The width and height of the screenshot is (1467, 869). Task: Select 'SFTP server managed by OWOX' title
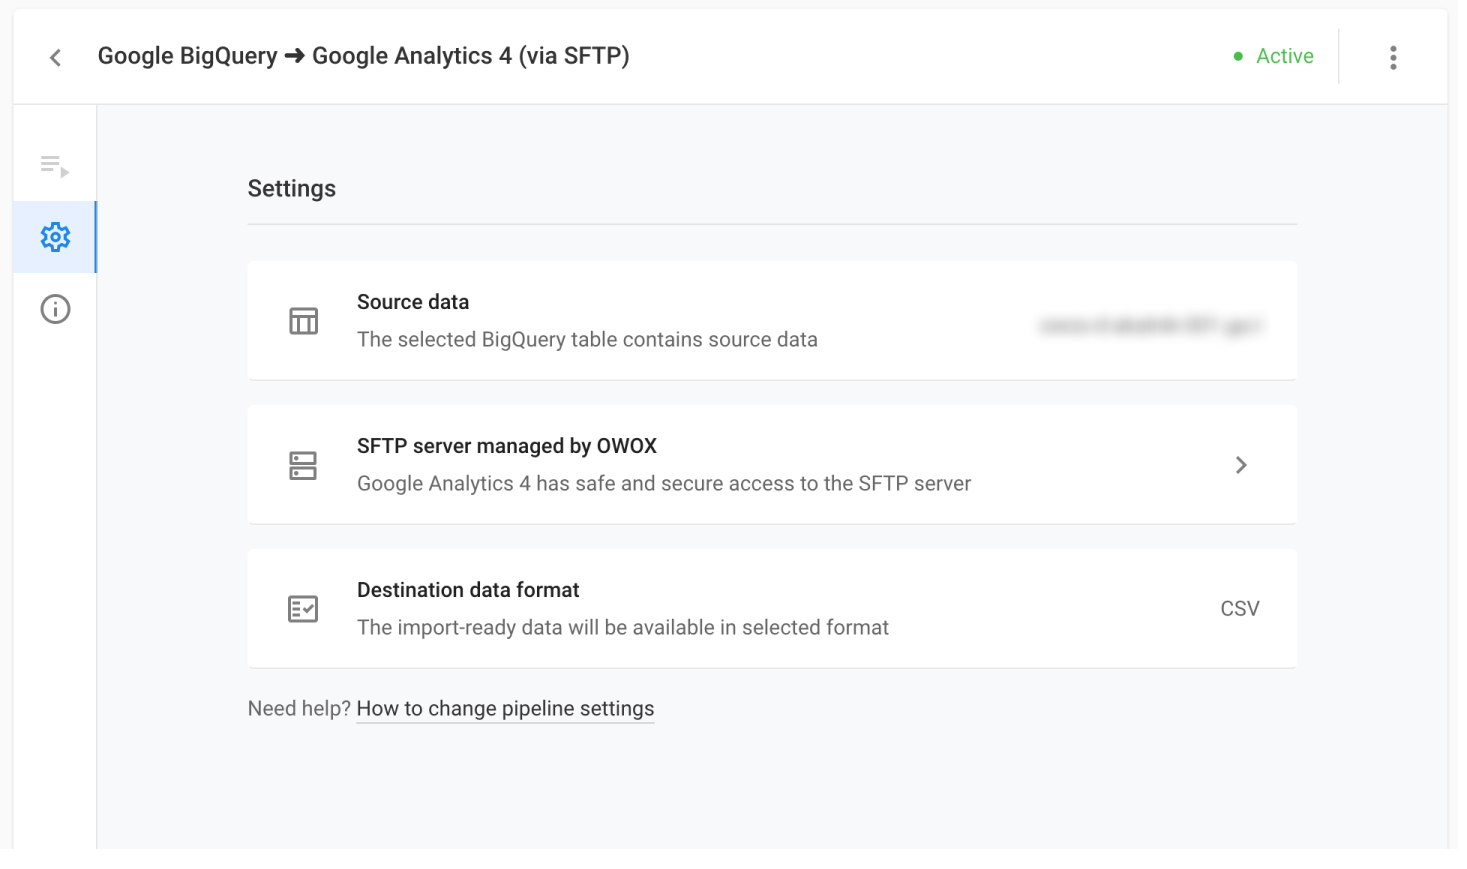507,446
